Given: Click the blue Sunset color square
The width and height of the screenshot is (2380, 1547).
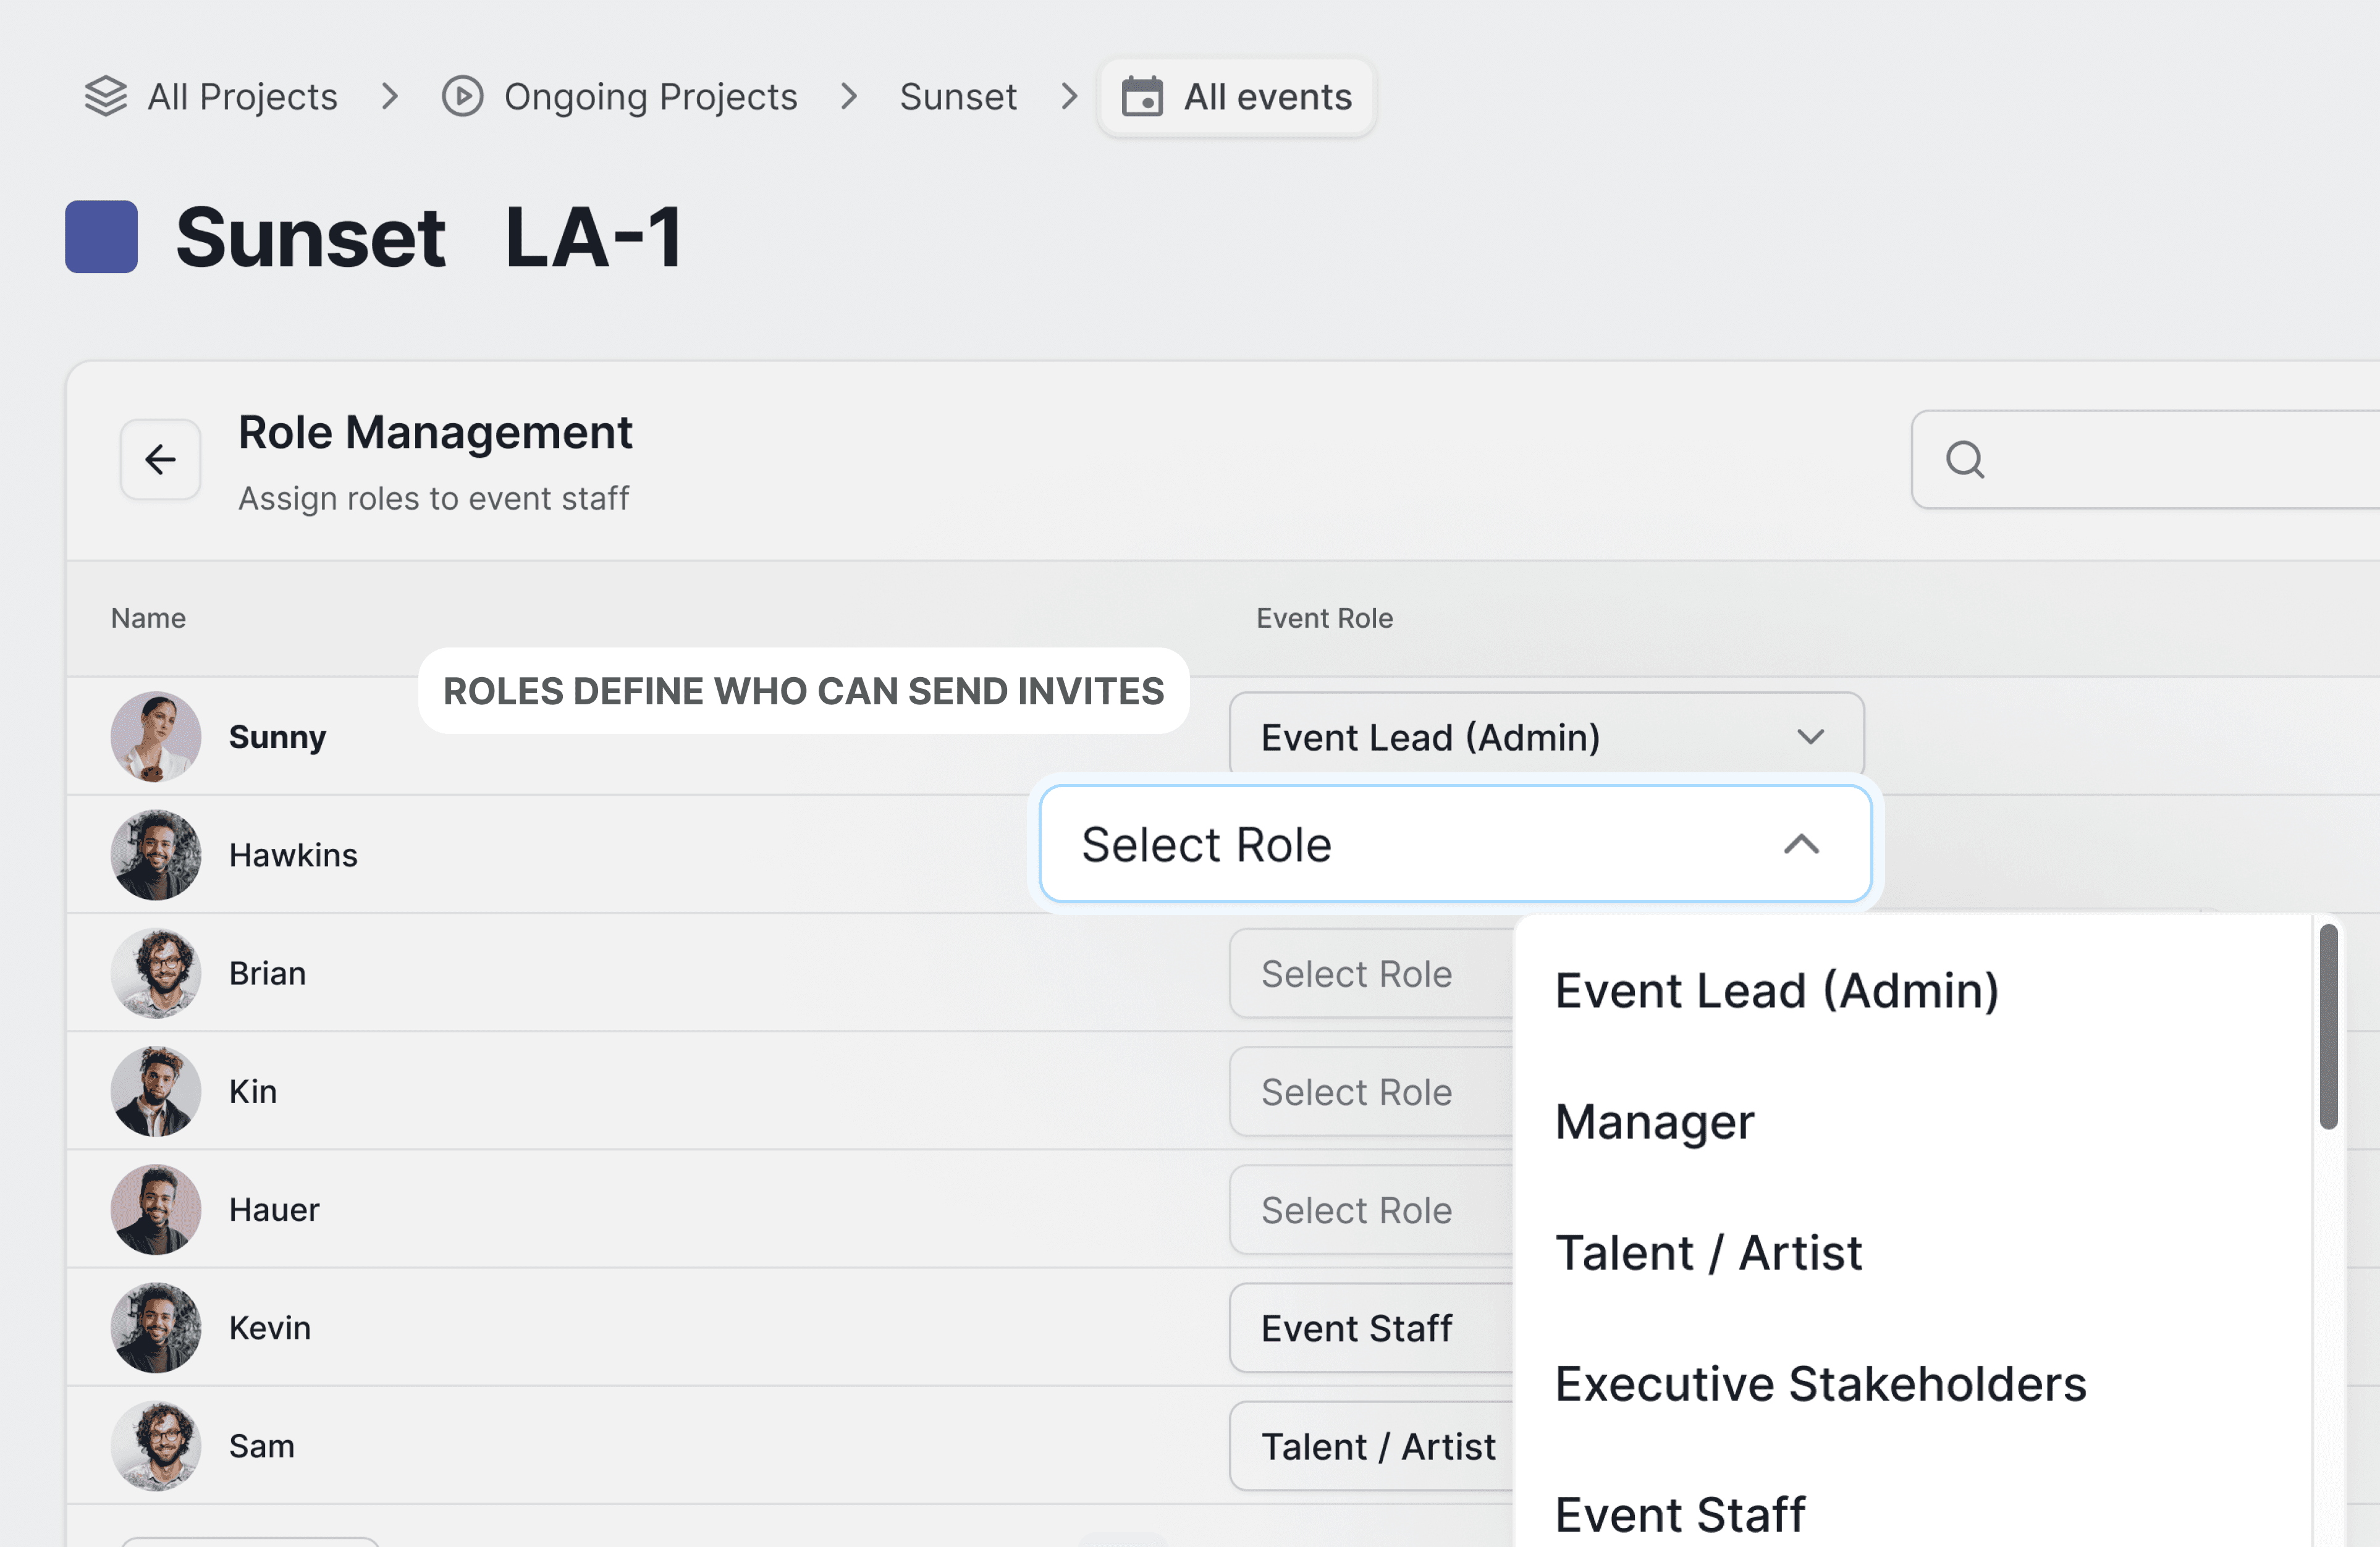Looking at the screenshot, I should point(101,237).
